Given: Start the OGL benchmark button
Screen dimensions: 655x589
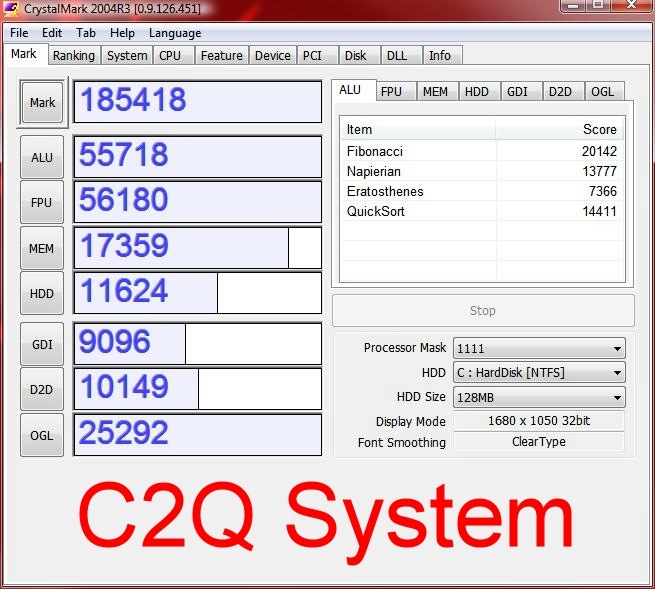Looking at the screenshot, I should pyautogui.click(x=42, y=434).
